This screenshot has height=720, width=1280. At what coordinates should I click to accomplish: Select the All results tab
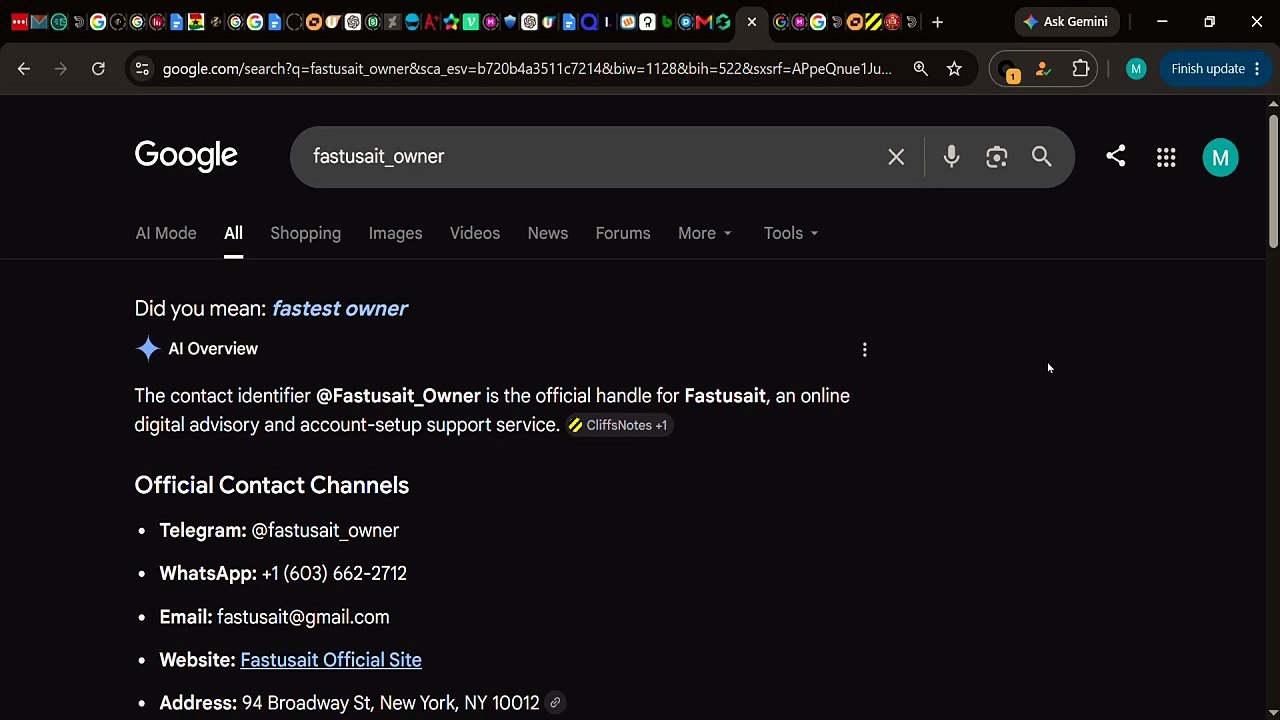233,233
